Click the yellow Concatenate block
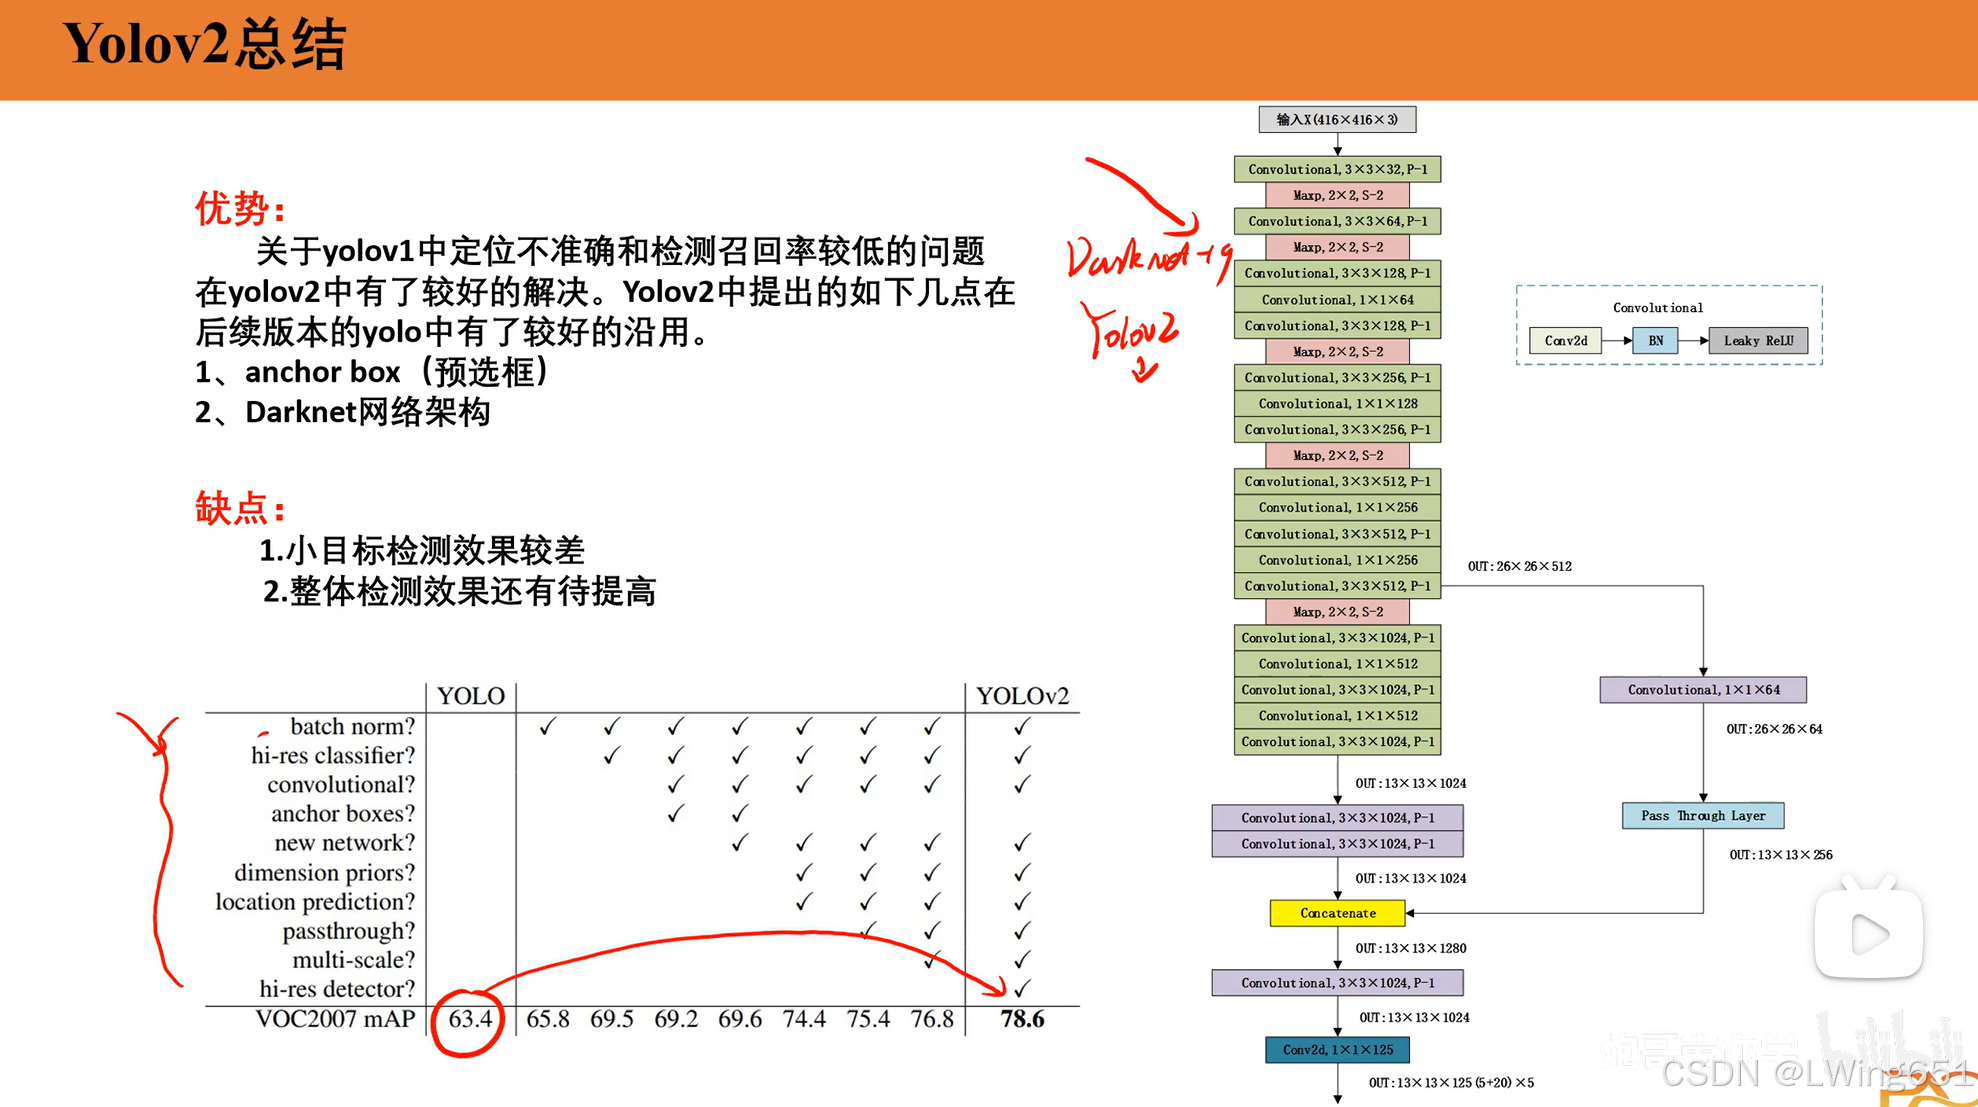1978x1107 pixels. coord(1337,913)
